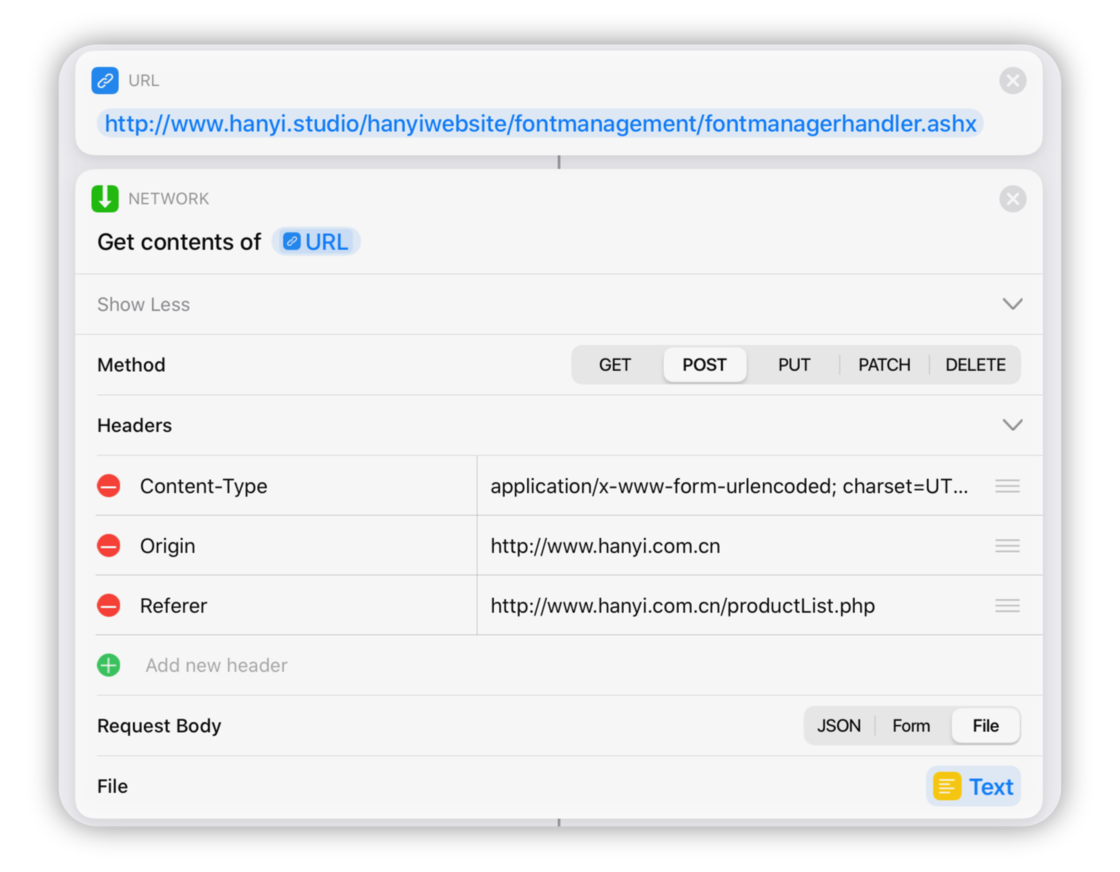1120x872 pixels.
Task: Edit the Origin header value field
Action: tap(730, 546)
